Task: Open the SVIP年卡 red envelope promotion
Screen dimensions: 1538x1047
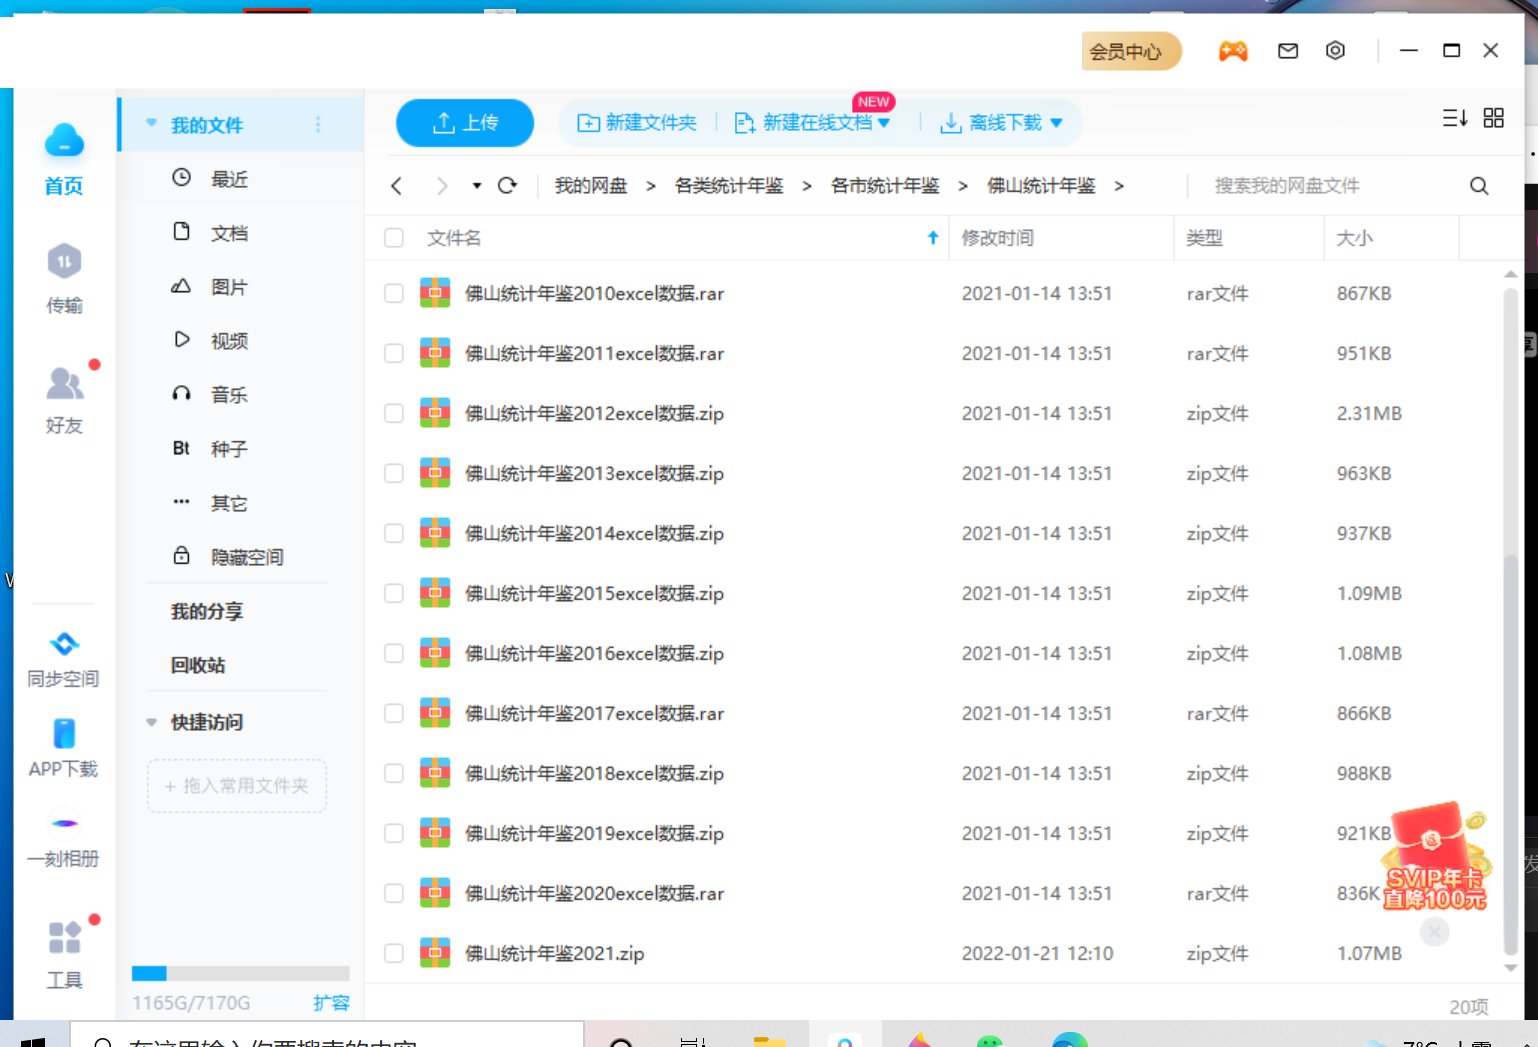Action: [1436, 857]
